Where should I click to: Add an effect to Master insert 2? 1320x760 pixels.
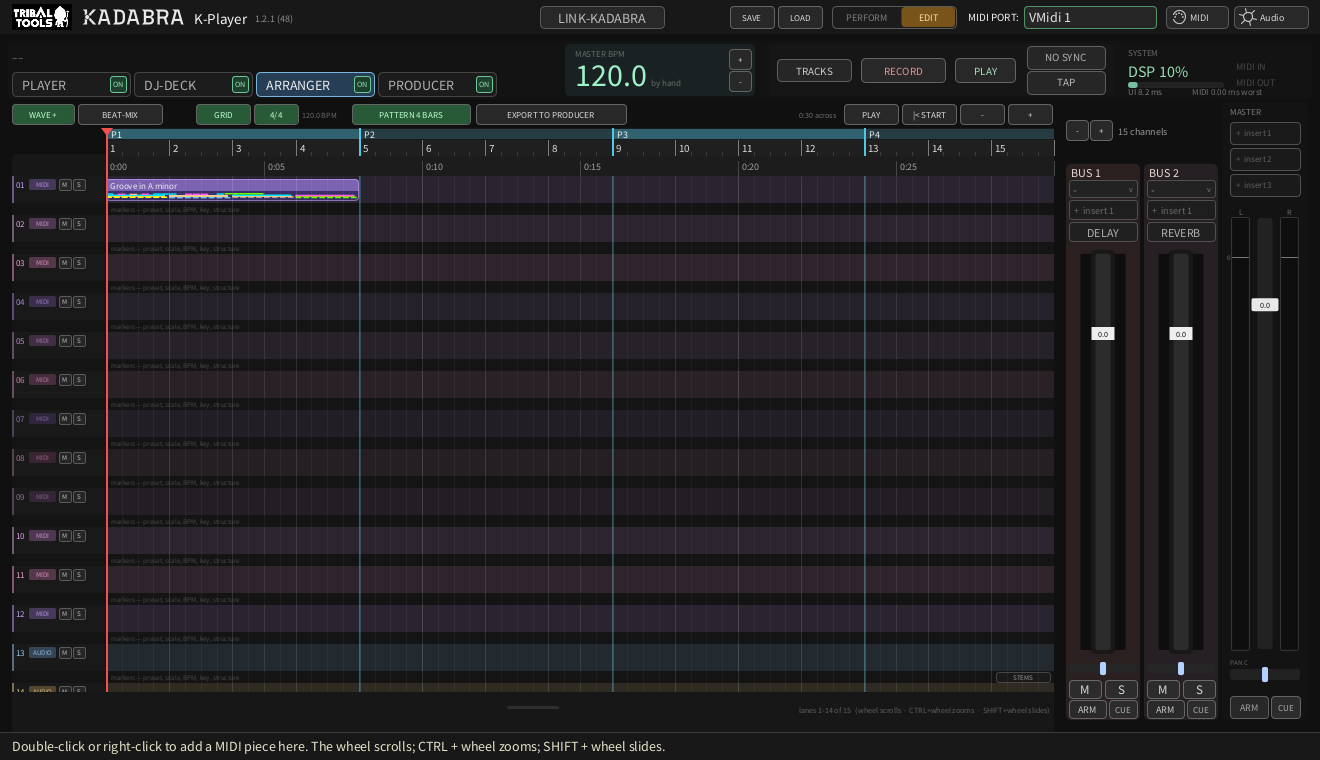click(1265, 159)
